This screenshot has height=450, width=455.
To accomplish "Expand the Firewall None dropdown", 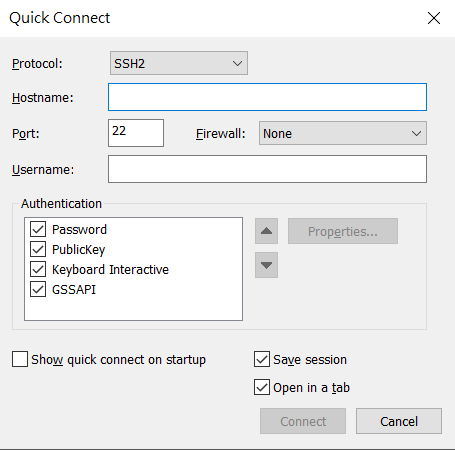I will pos(343,133).
